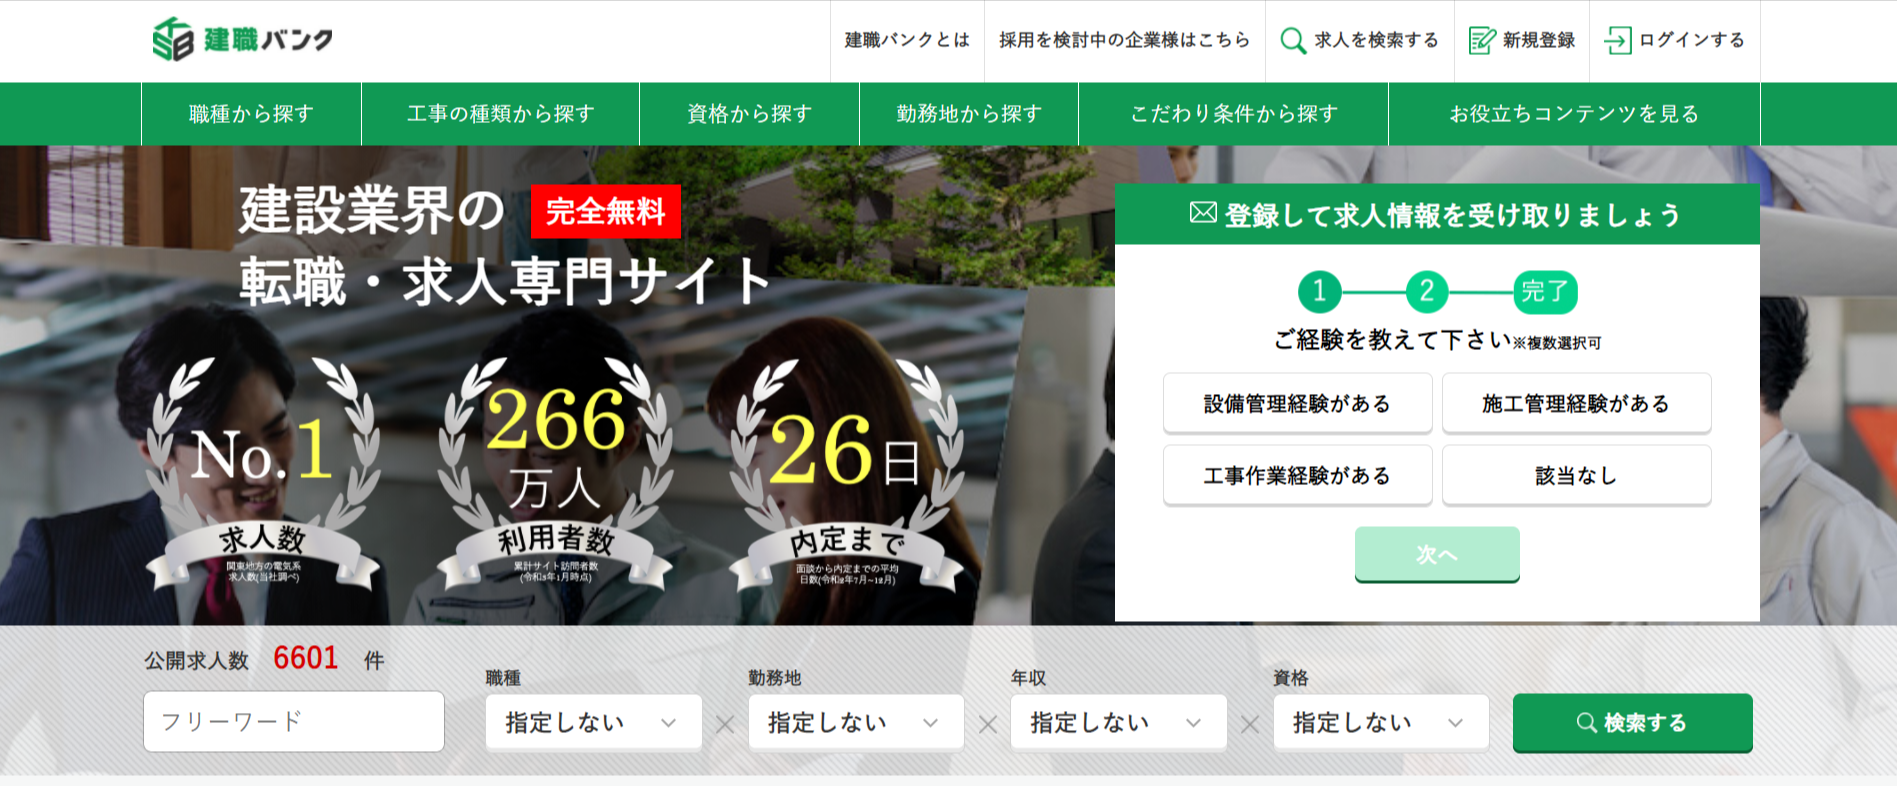Click the red 完全無料 badge

(606, 211)
